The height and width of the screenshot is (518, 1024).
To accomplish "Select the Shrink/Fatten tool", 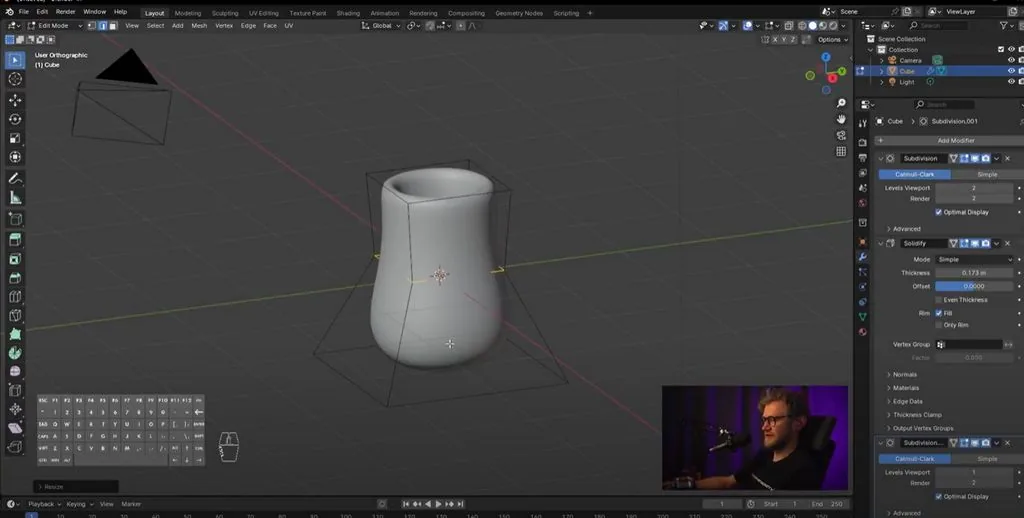I will point(15,409).
